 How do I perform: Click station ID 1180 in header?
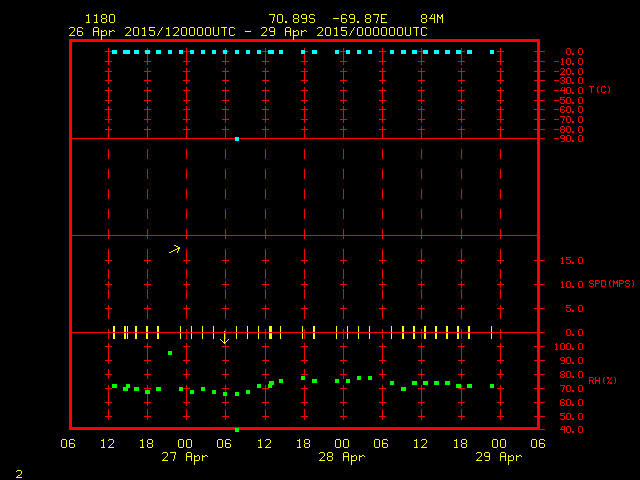tap(99, 19)
